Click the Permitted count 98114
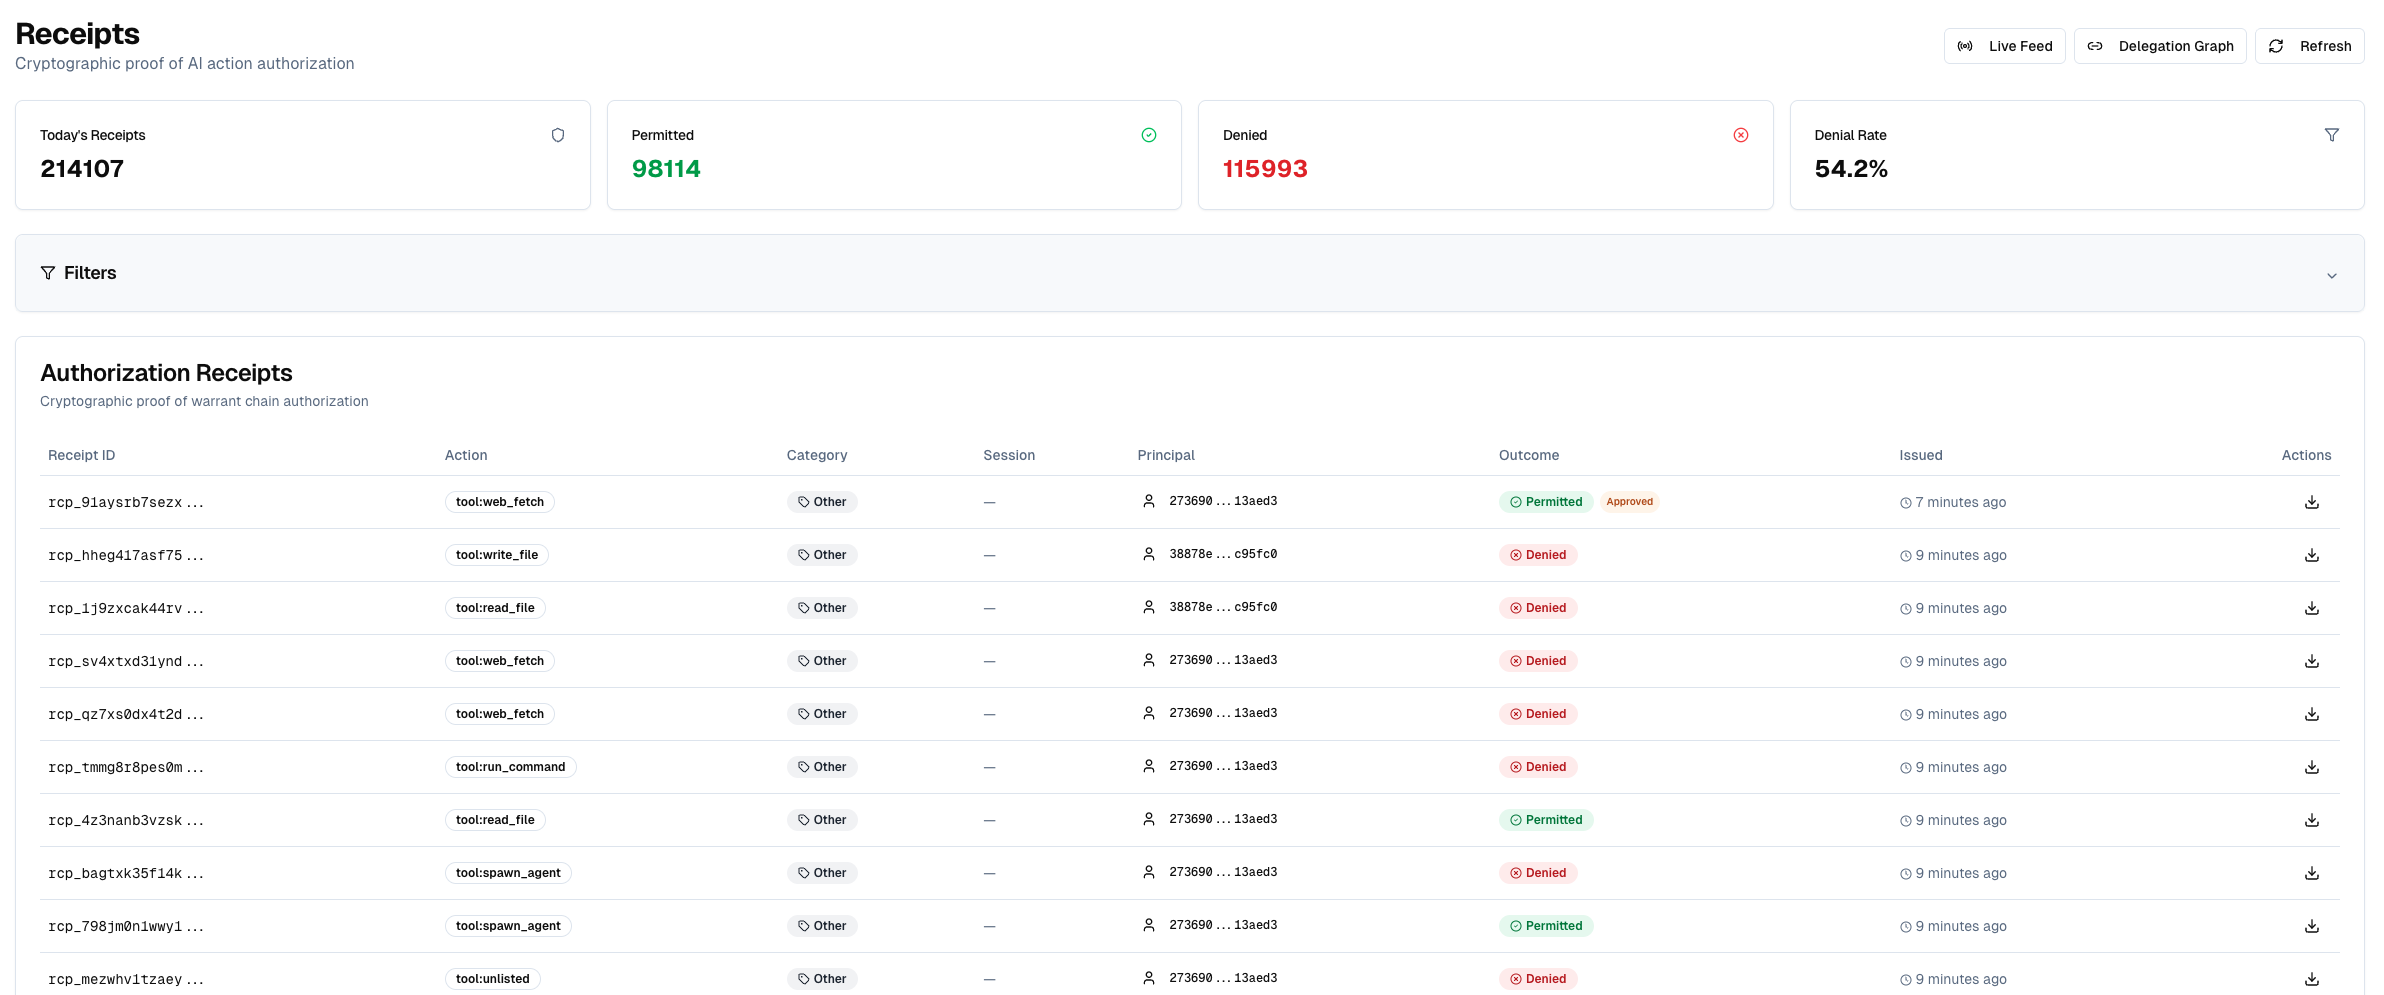Image resolution: width=2384 pixels, height=995 pixels. click(x=666, y=169)
